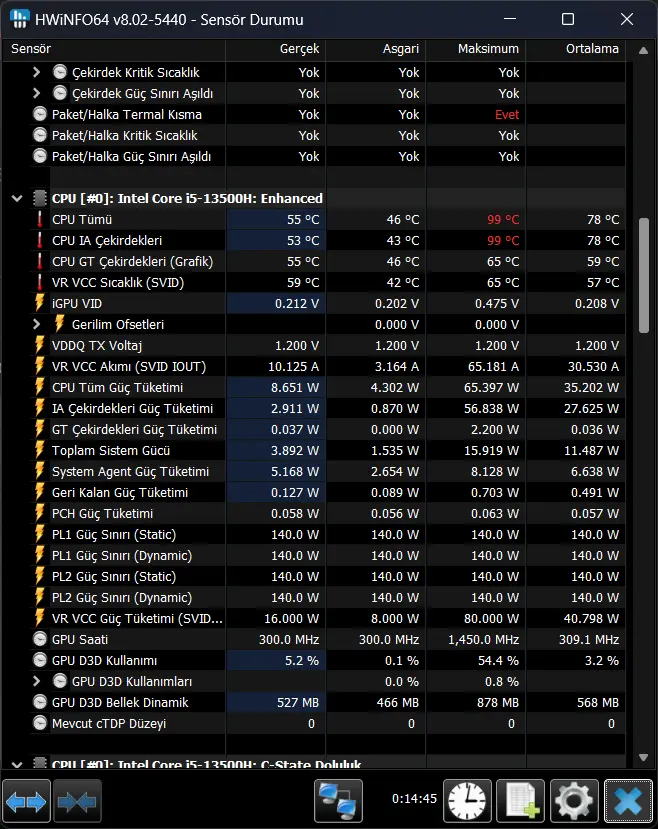
Task: Expand Çekirdek Güç Sınırı Aşıldı row
Action: pos(36,93)
